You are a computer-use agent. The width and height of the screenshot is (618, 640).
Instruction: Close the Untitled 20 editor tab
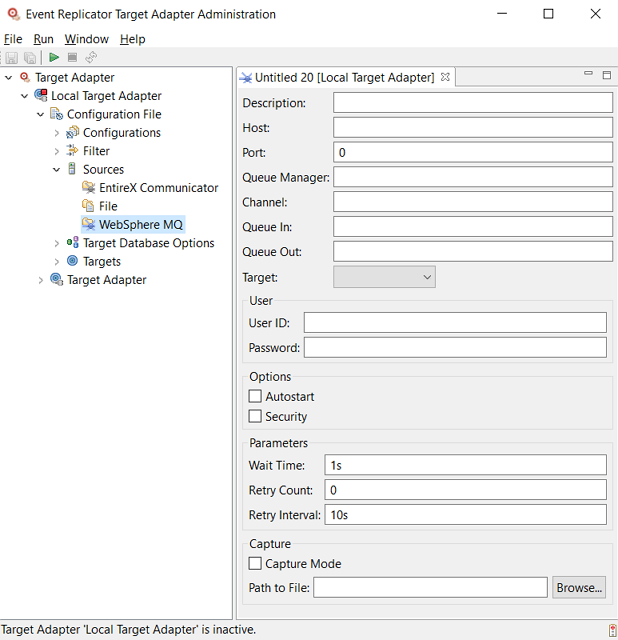[x=446, y=77]
